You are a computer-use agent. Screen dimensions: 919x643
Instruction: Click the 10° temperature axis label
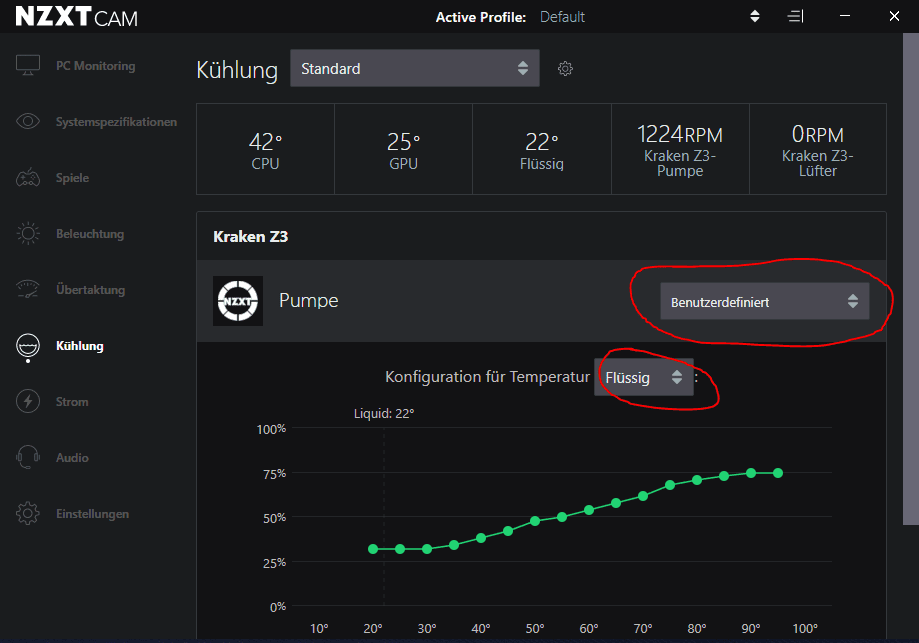[319, 628]
